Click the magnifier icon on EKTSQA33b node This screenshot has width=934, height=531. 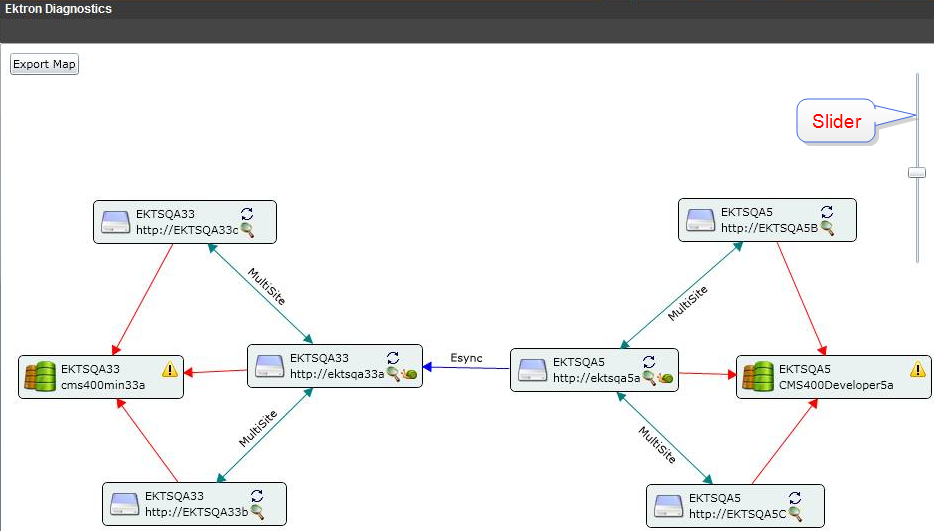[257, 512]
